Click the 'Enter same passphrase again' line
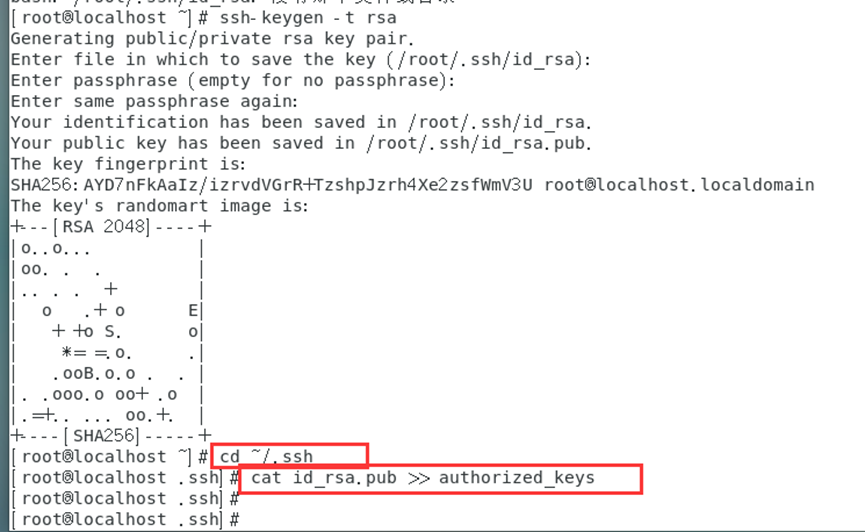The width and height of the screenshot is (865, 532). [154, 102]
